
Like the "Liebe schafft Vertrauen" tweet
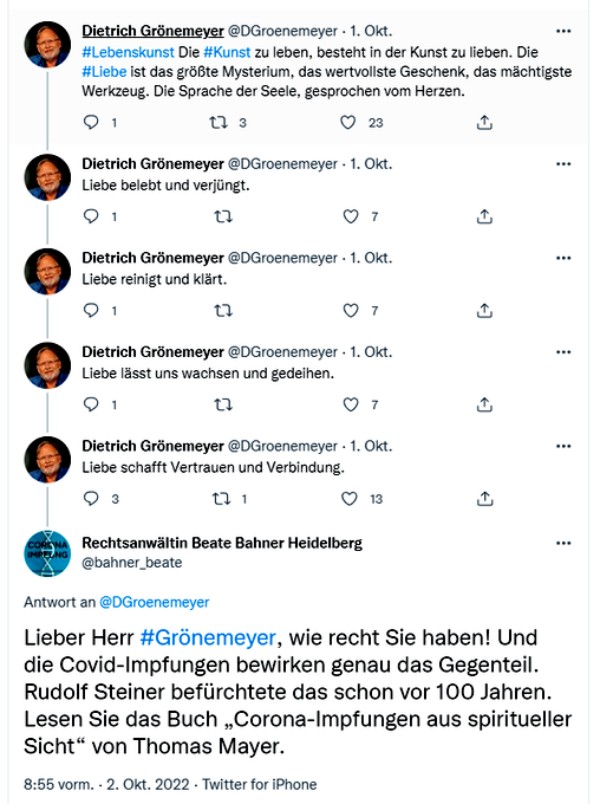coord(349,499)
